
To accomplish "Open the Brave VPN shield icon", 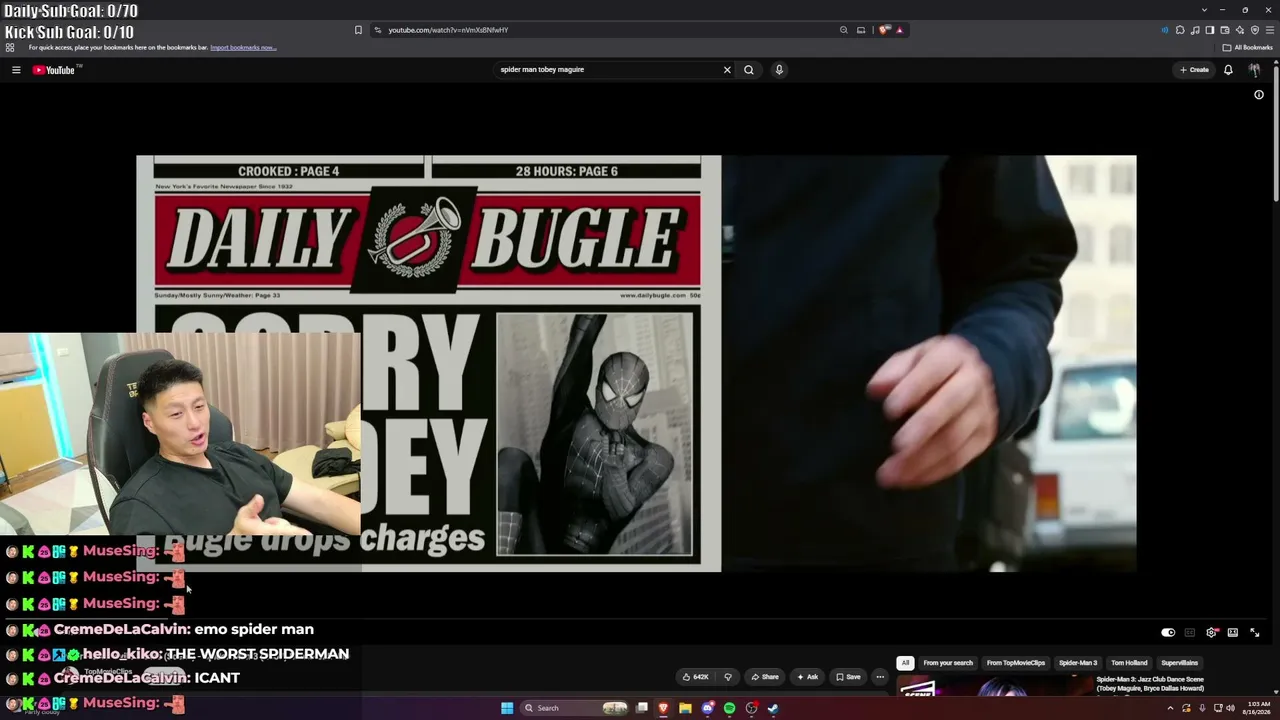I will [x=1255, y=30].
